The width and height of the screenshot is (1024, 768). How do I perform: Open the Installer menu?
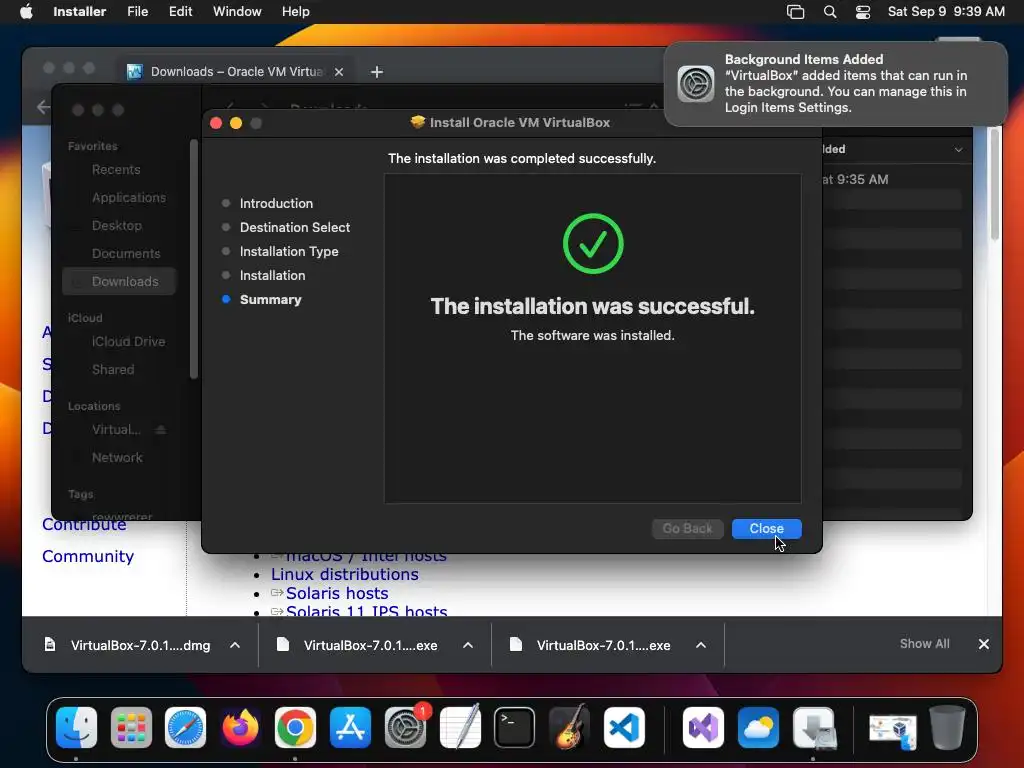[x=79, y=12]
